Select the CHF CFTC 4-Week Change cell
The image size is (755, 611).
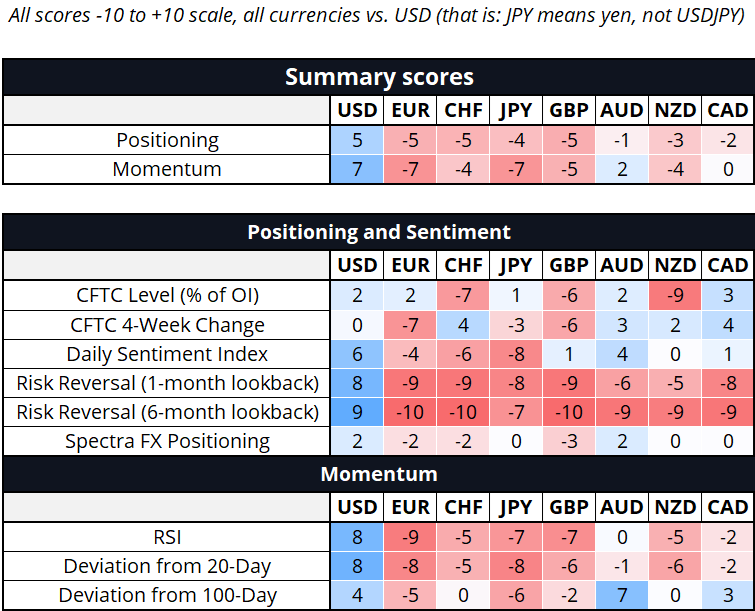pyautogui.click(x=463, y=325)
